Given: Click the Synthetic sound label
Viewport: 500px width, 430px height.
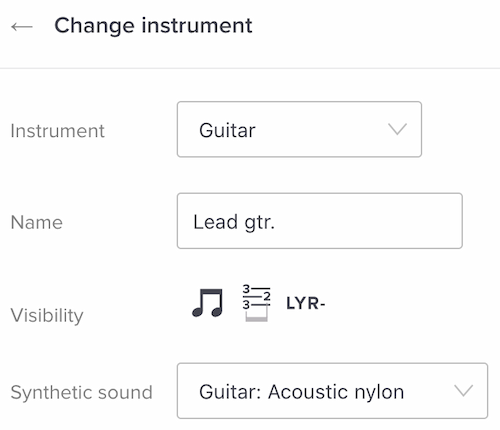Looking at the screenshot, I should point(81,392).
